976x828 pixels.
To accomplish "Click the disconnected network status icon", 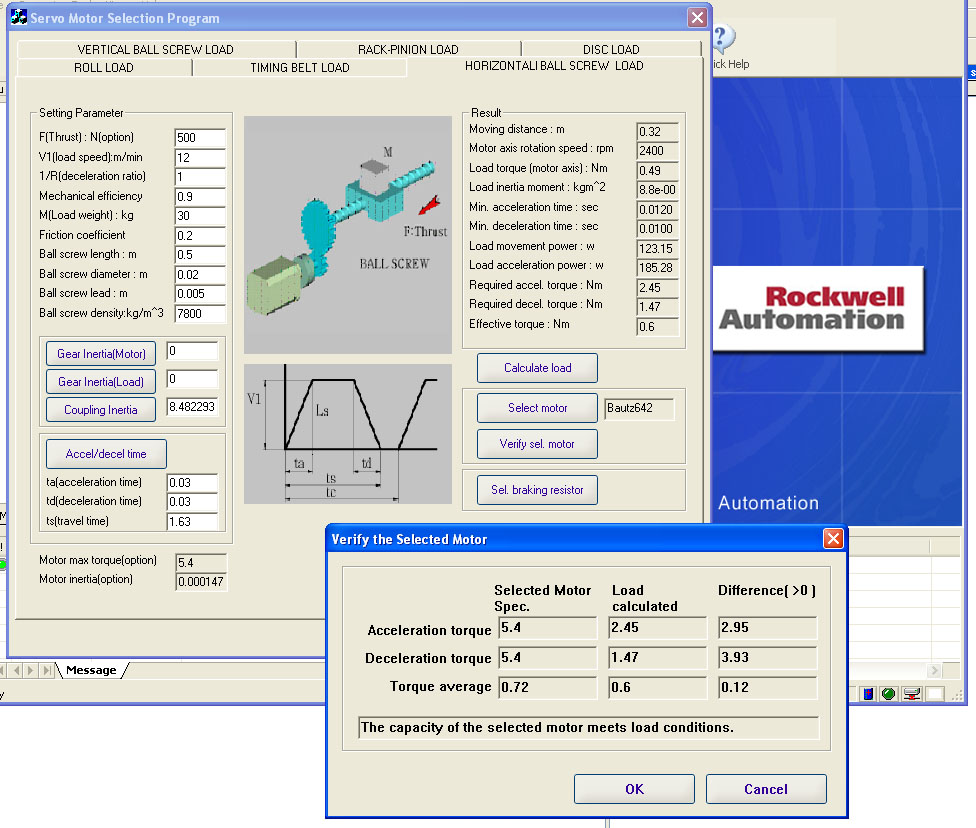I will coord(912,694).
